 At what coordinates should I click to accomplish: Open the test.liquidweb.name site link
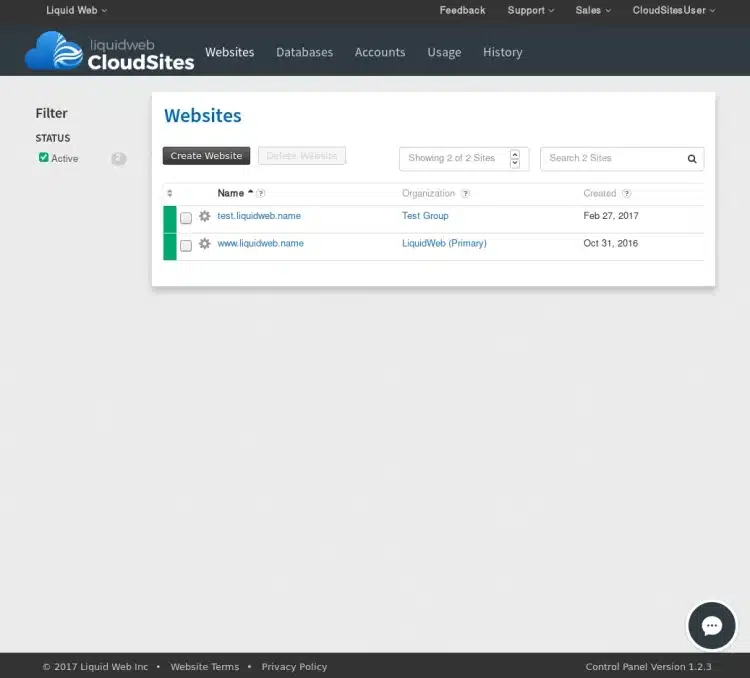point(259,216)
